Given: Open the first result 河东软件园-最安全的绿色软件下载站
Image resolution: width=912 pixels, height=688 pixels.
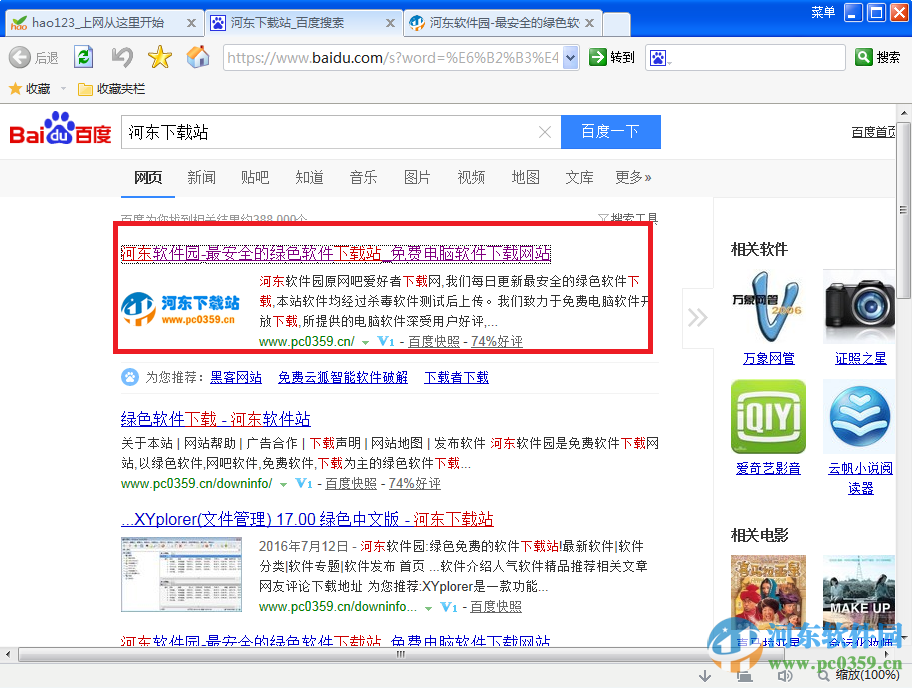Looking at the screenshot, I should coord(336,253).
